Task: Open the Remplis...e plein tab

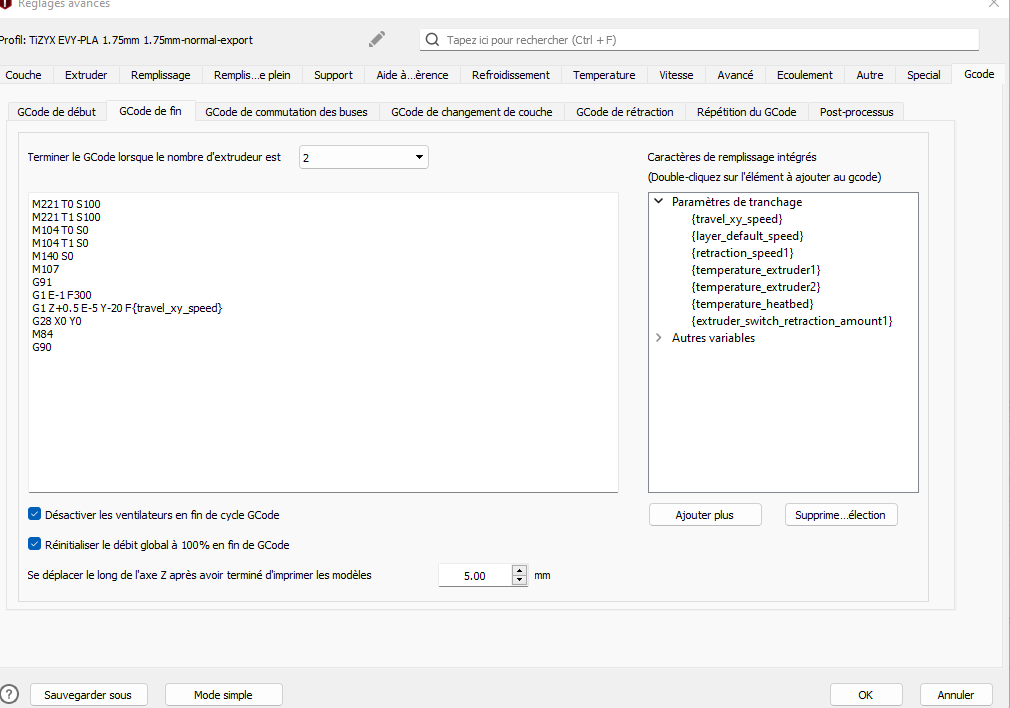Action: (252, 75)
